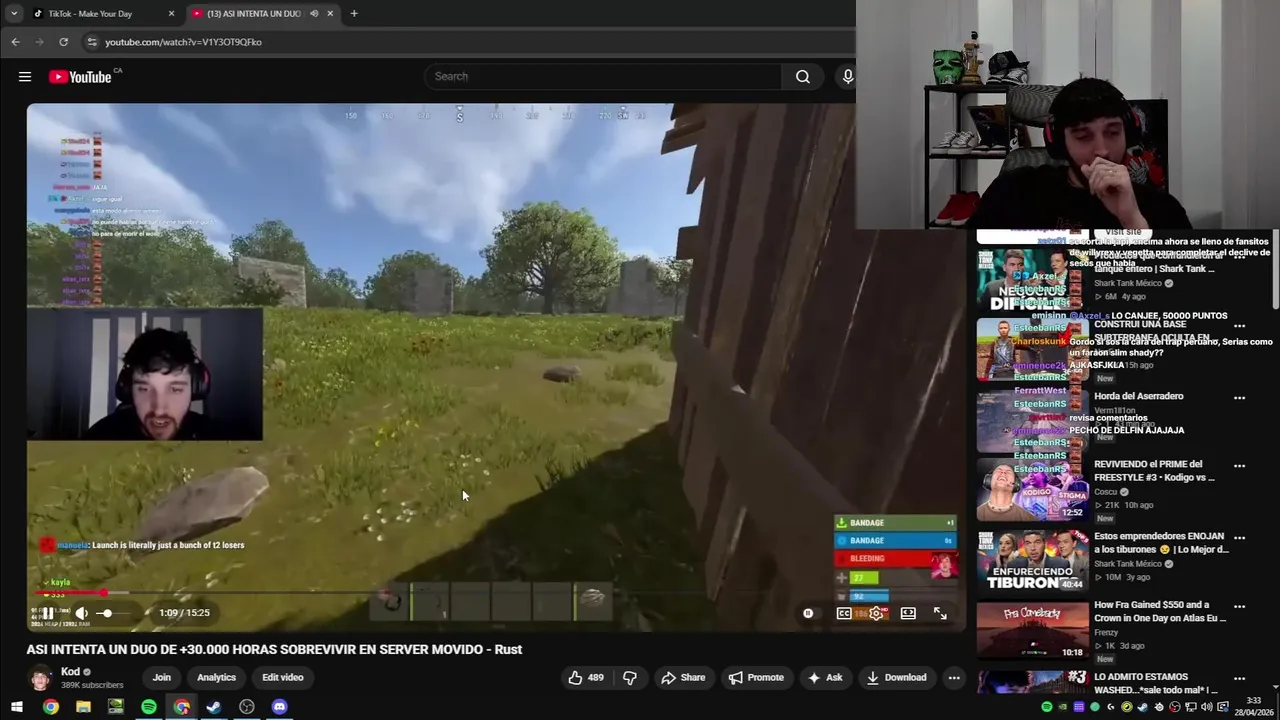Open options for CONSTRUI UNA BASE video
Image resolution: width=1280 pixels, height=720 pixels.
point(1240,326)
